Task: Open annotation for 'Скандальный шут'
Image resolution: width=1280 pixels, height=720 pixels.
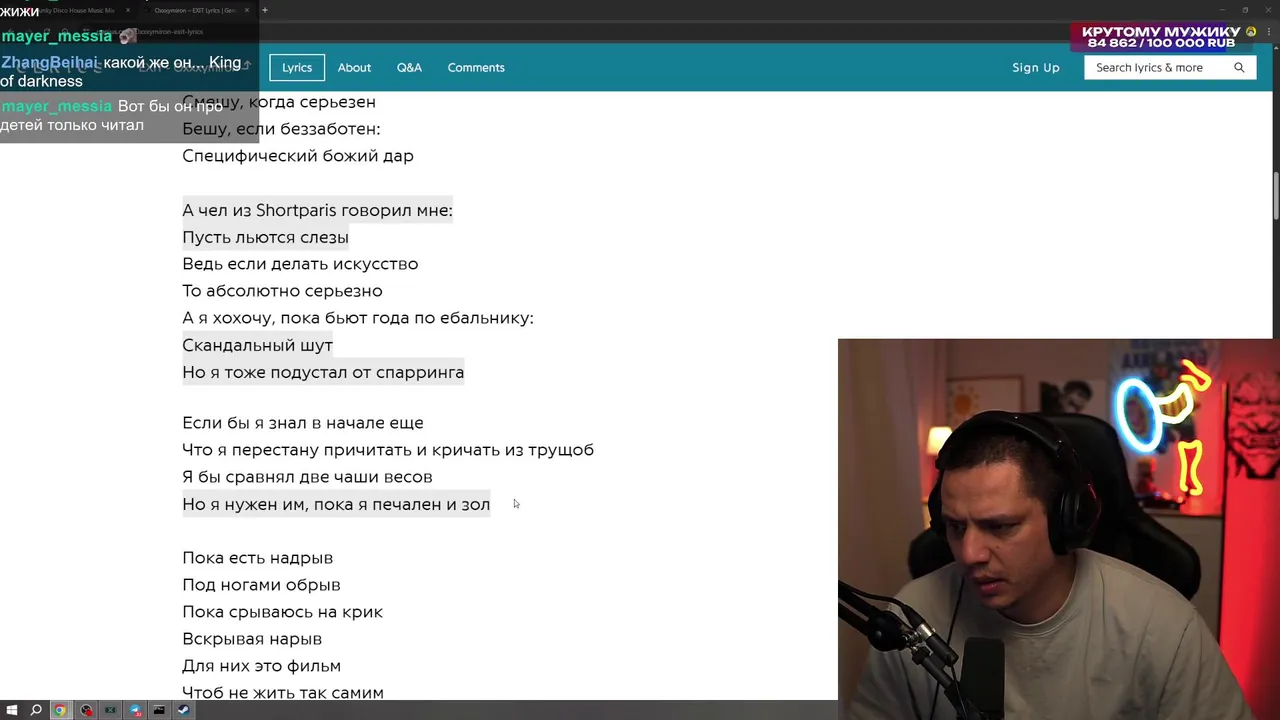Action: pyautogui.click(x=257, y=345)
